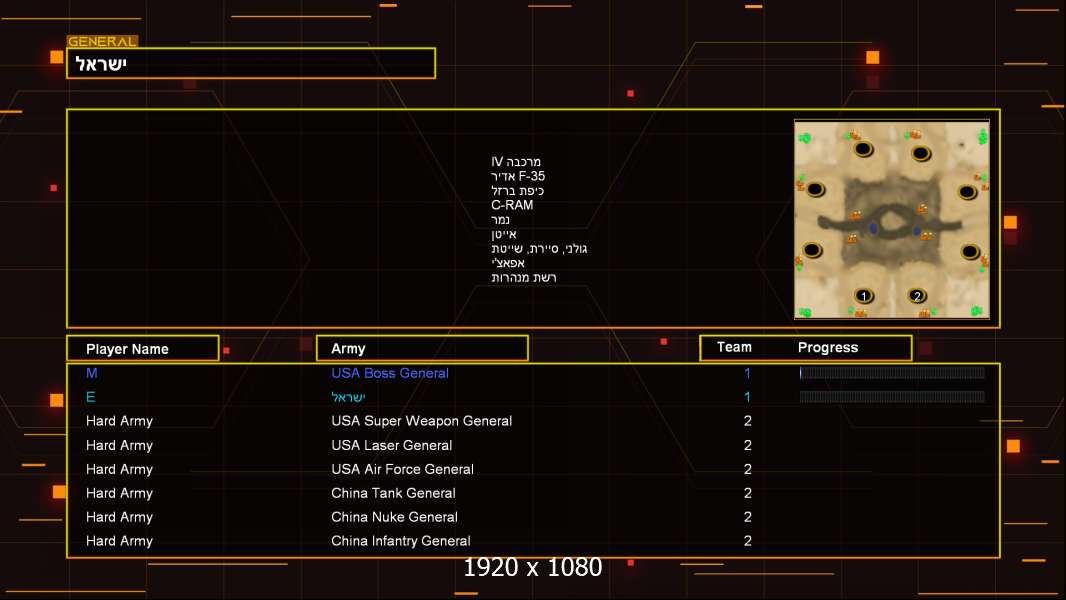Click the ישראל general name field

coord(251,63)
